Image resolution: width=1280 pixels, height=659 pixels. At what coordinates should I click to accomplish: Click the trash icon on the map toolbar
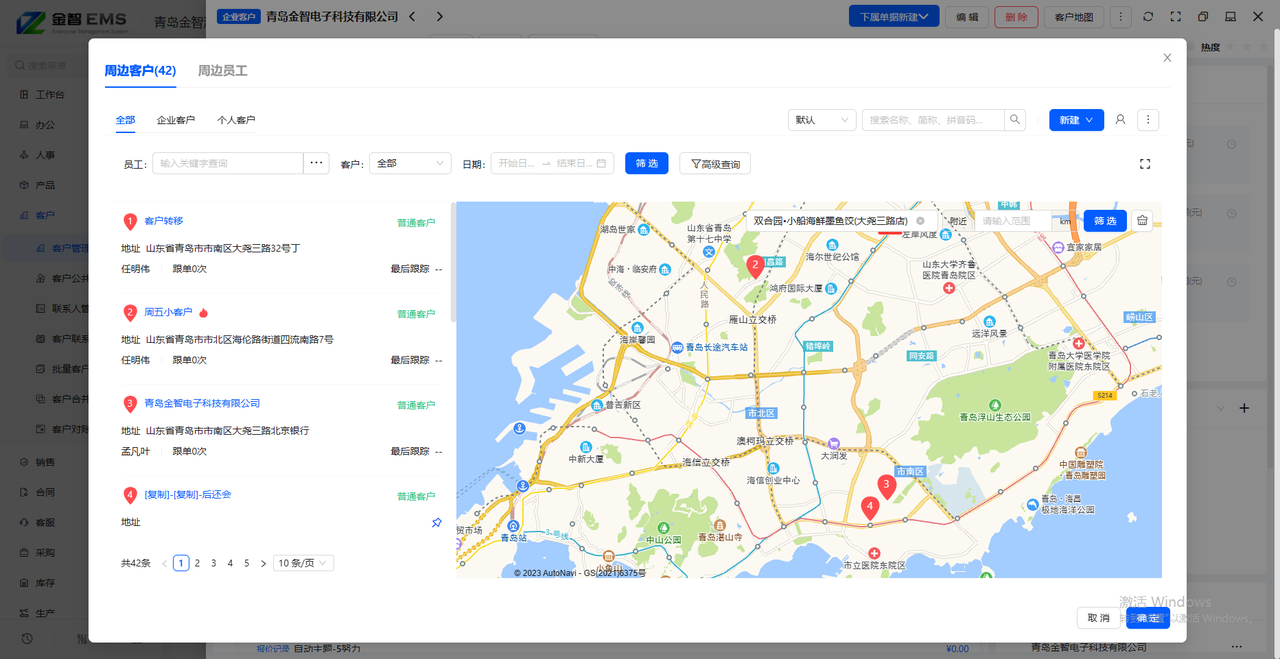click(x=1142, y=221)
